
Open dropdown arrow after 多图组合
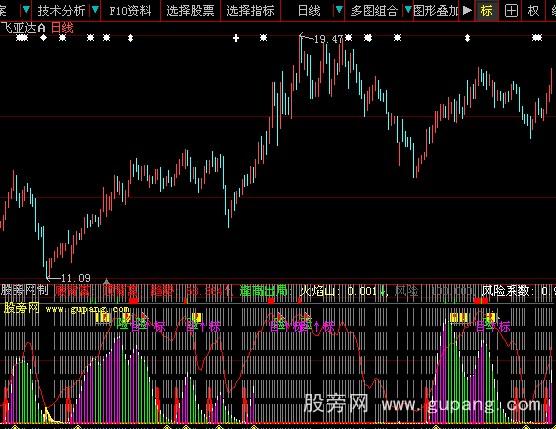pos(408,10)
